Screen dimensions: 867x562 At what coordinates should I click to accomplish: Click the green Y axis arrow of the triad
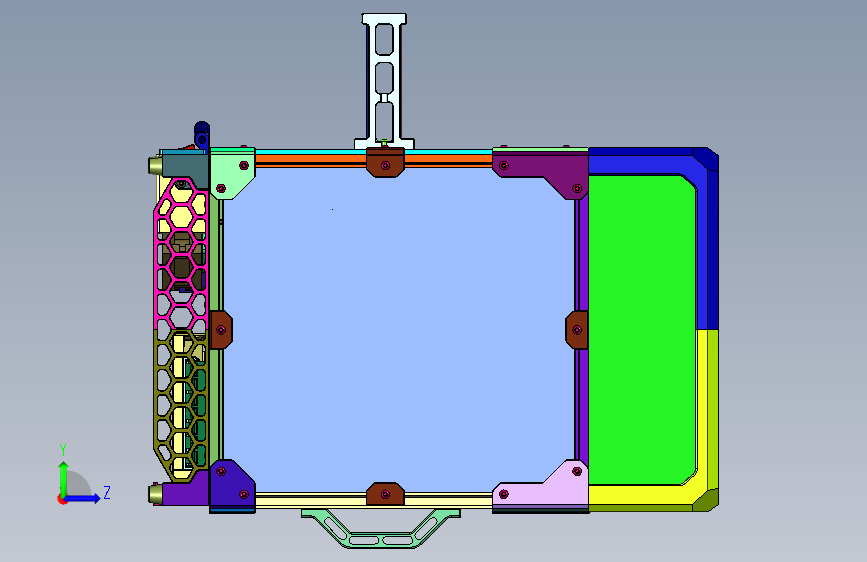pyautogui.click(x=64, y=479)
